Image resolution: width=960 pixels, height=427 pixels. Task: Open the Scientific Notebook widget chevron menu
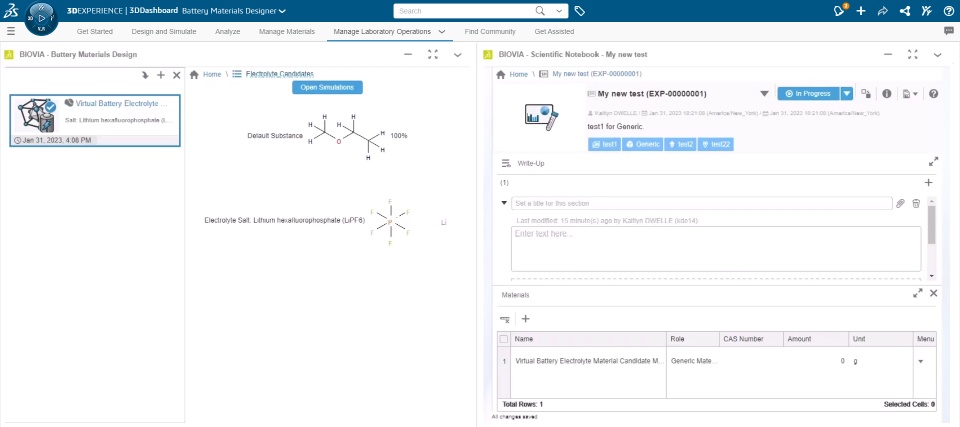point(937,55)
